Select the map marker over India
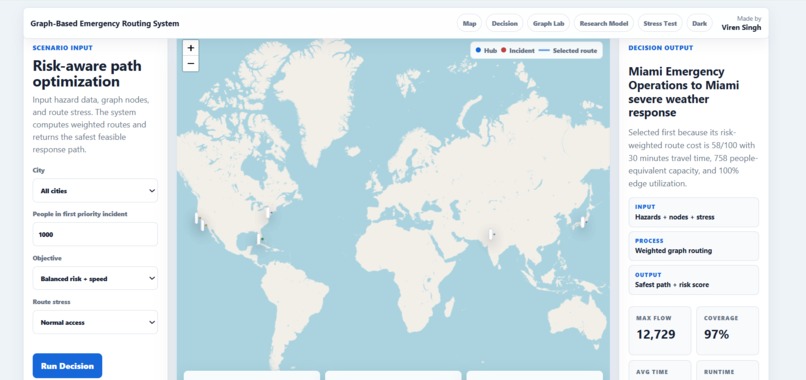806x380 pixels. (490, 234)
